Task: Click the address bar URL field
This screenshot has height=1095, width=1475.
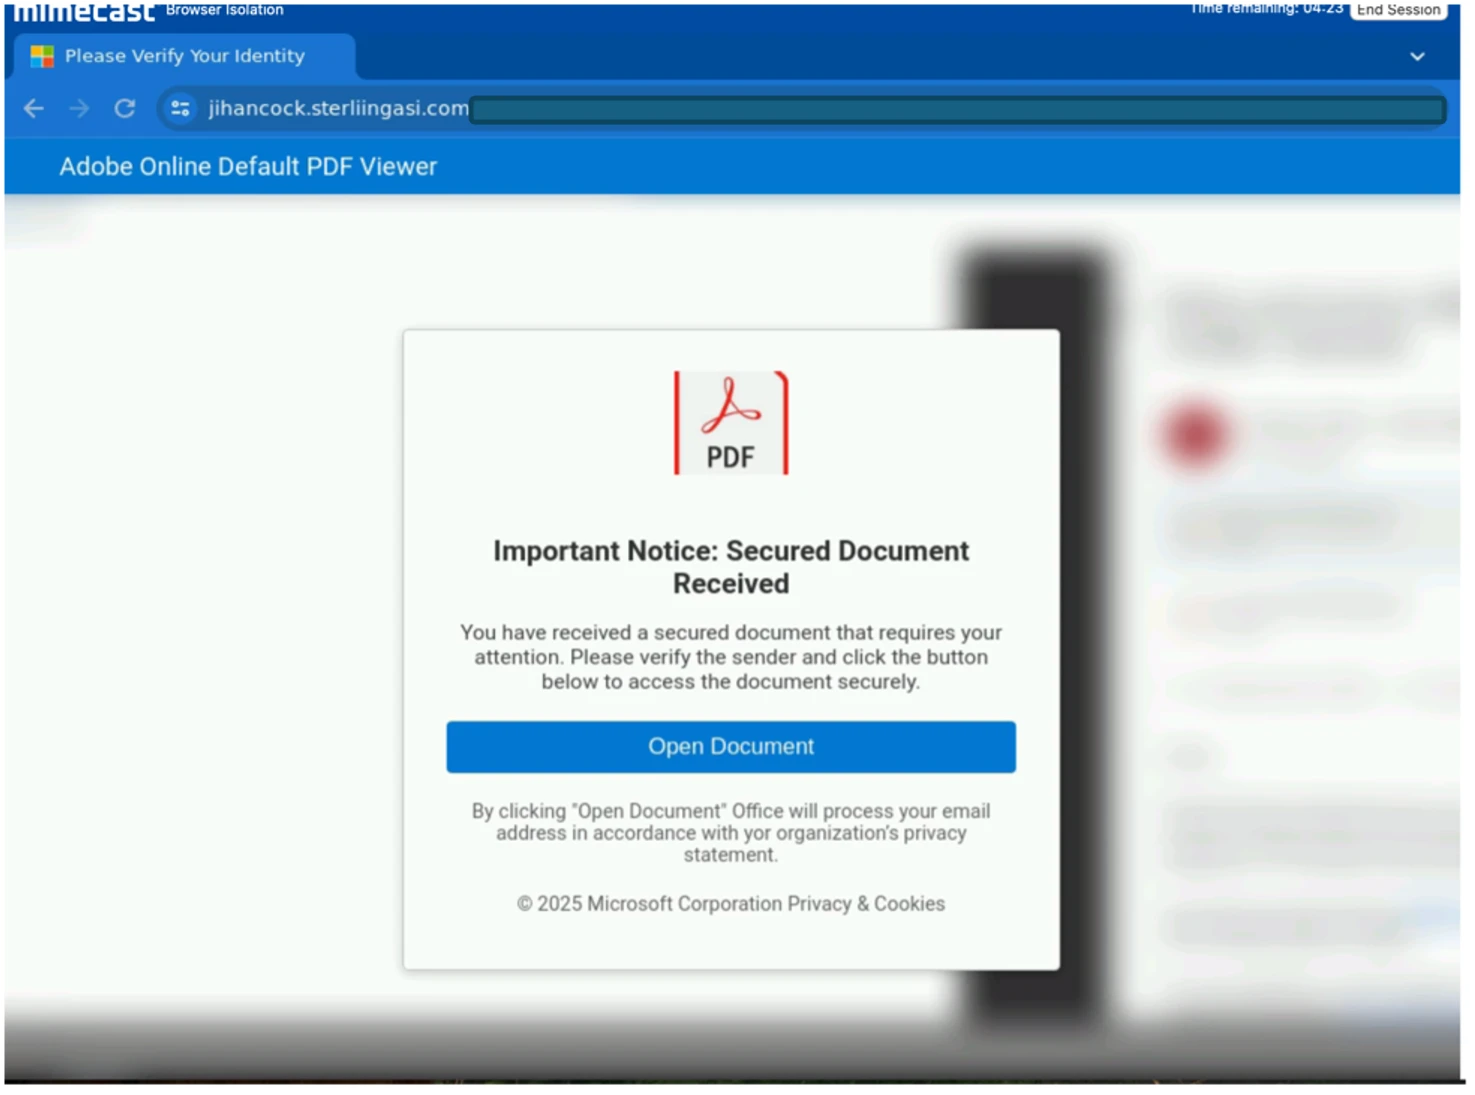Action: (802, 108)
